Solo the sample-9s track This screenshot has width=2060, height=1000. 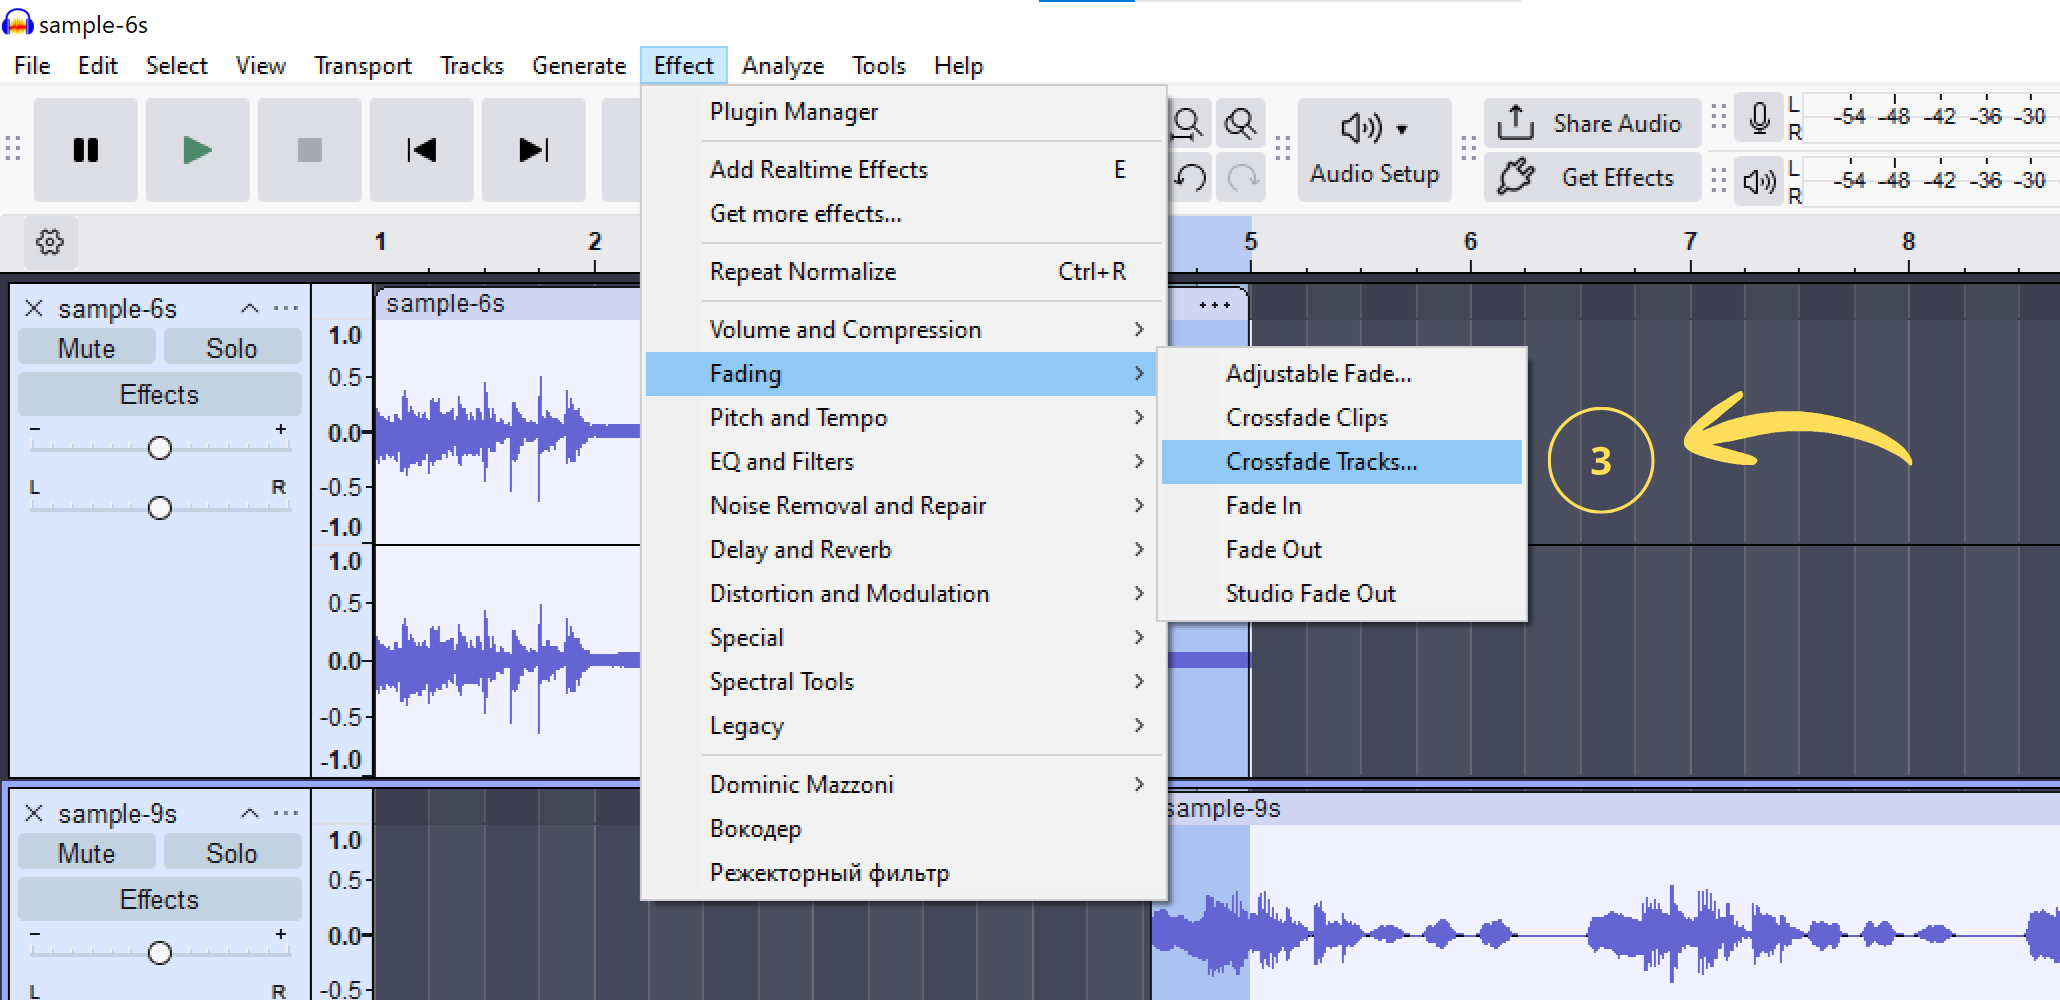(232, 852)
